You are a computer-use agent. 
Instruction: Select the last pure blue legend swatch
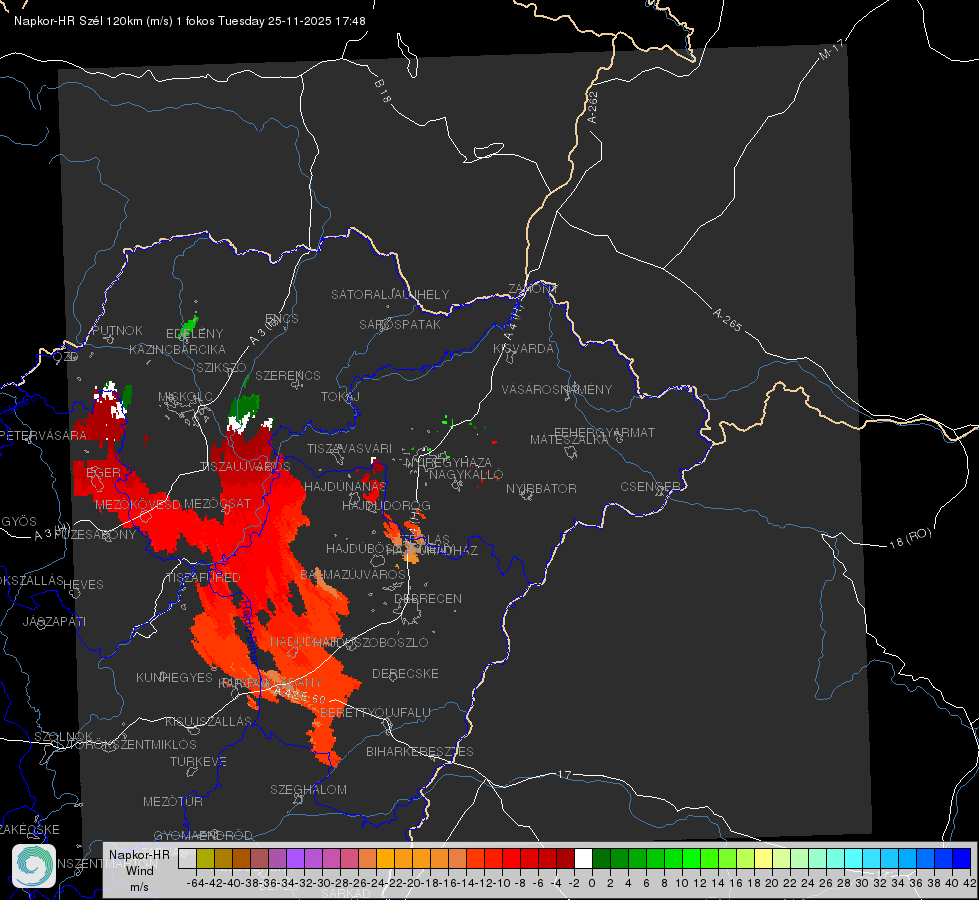962,858
